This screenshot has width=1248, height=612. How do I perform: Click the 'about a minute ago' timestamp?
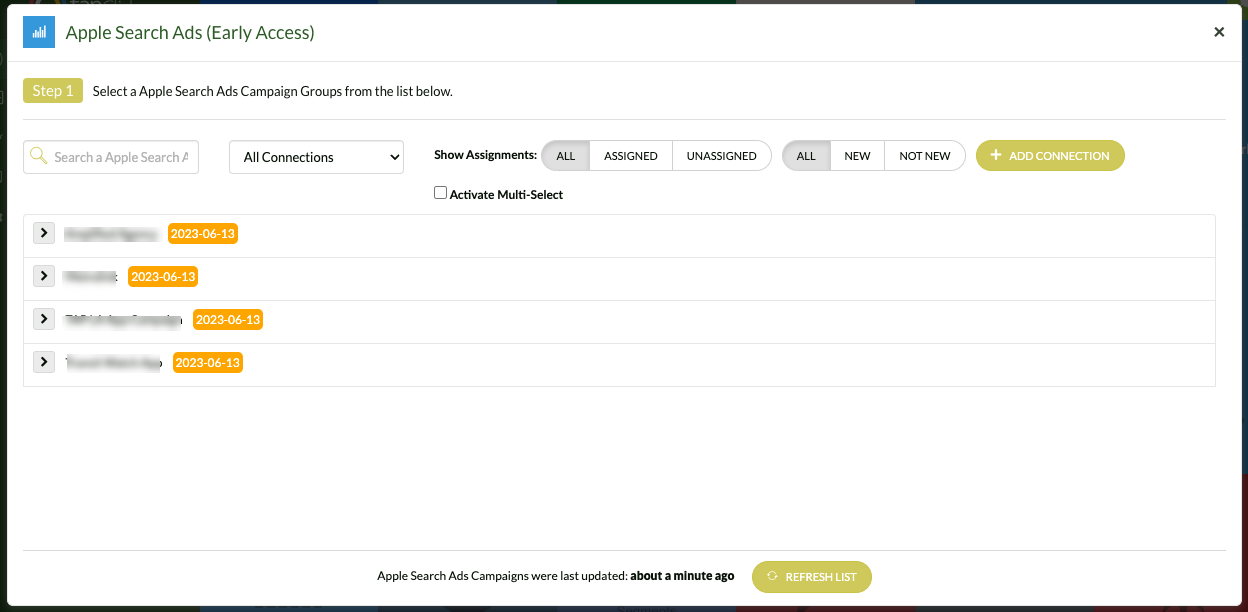(682, 576)
